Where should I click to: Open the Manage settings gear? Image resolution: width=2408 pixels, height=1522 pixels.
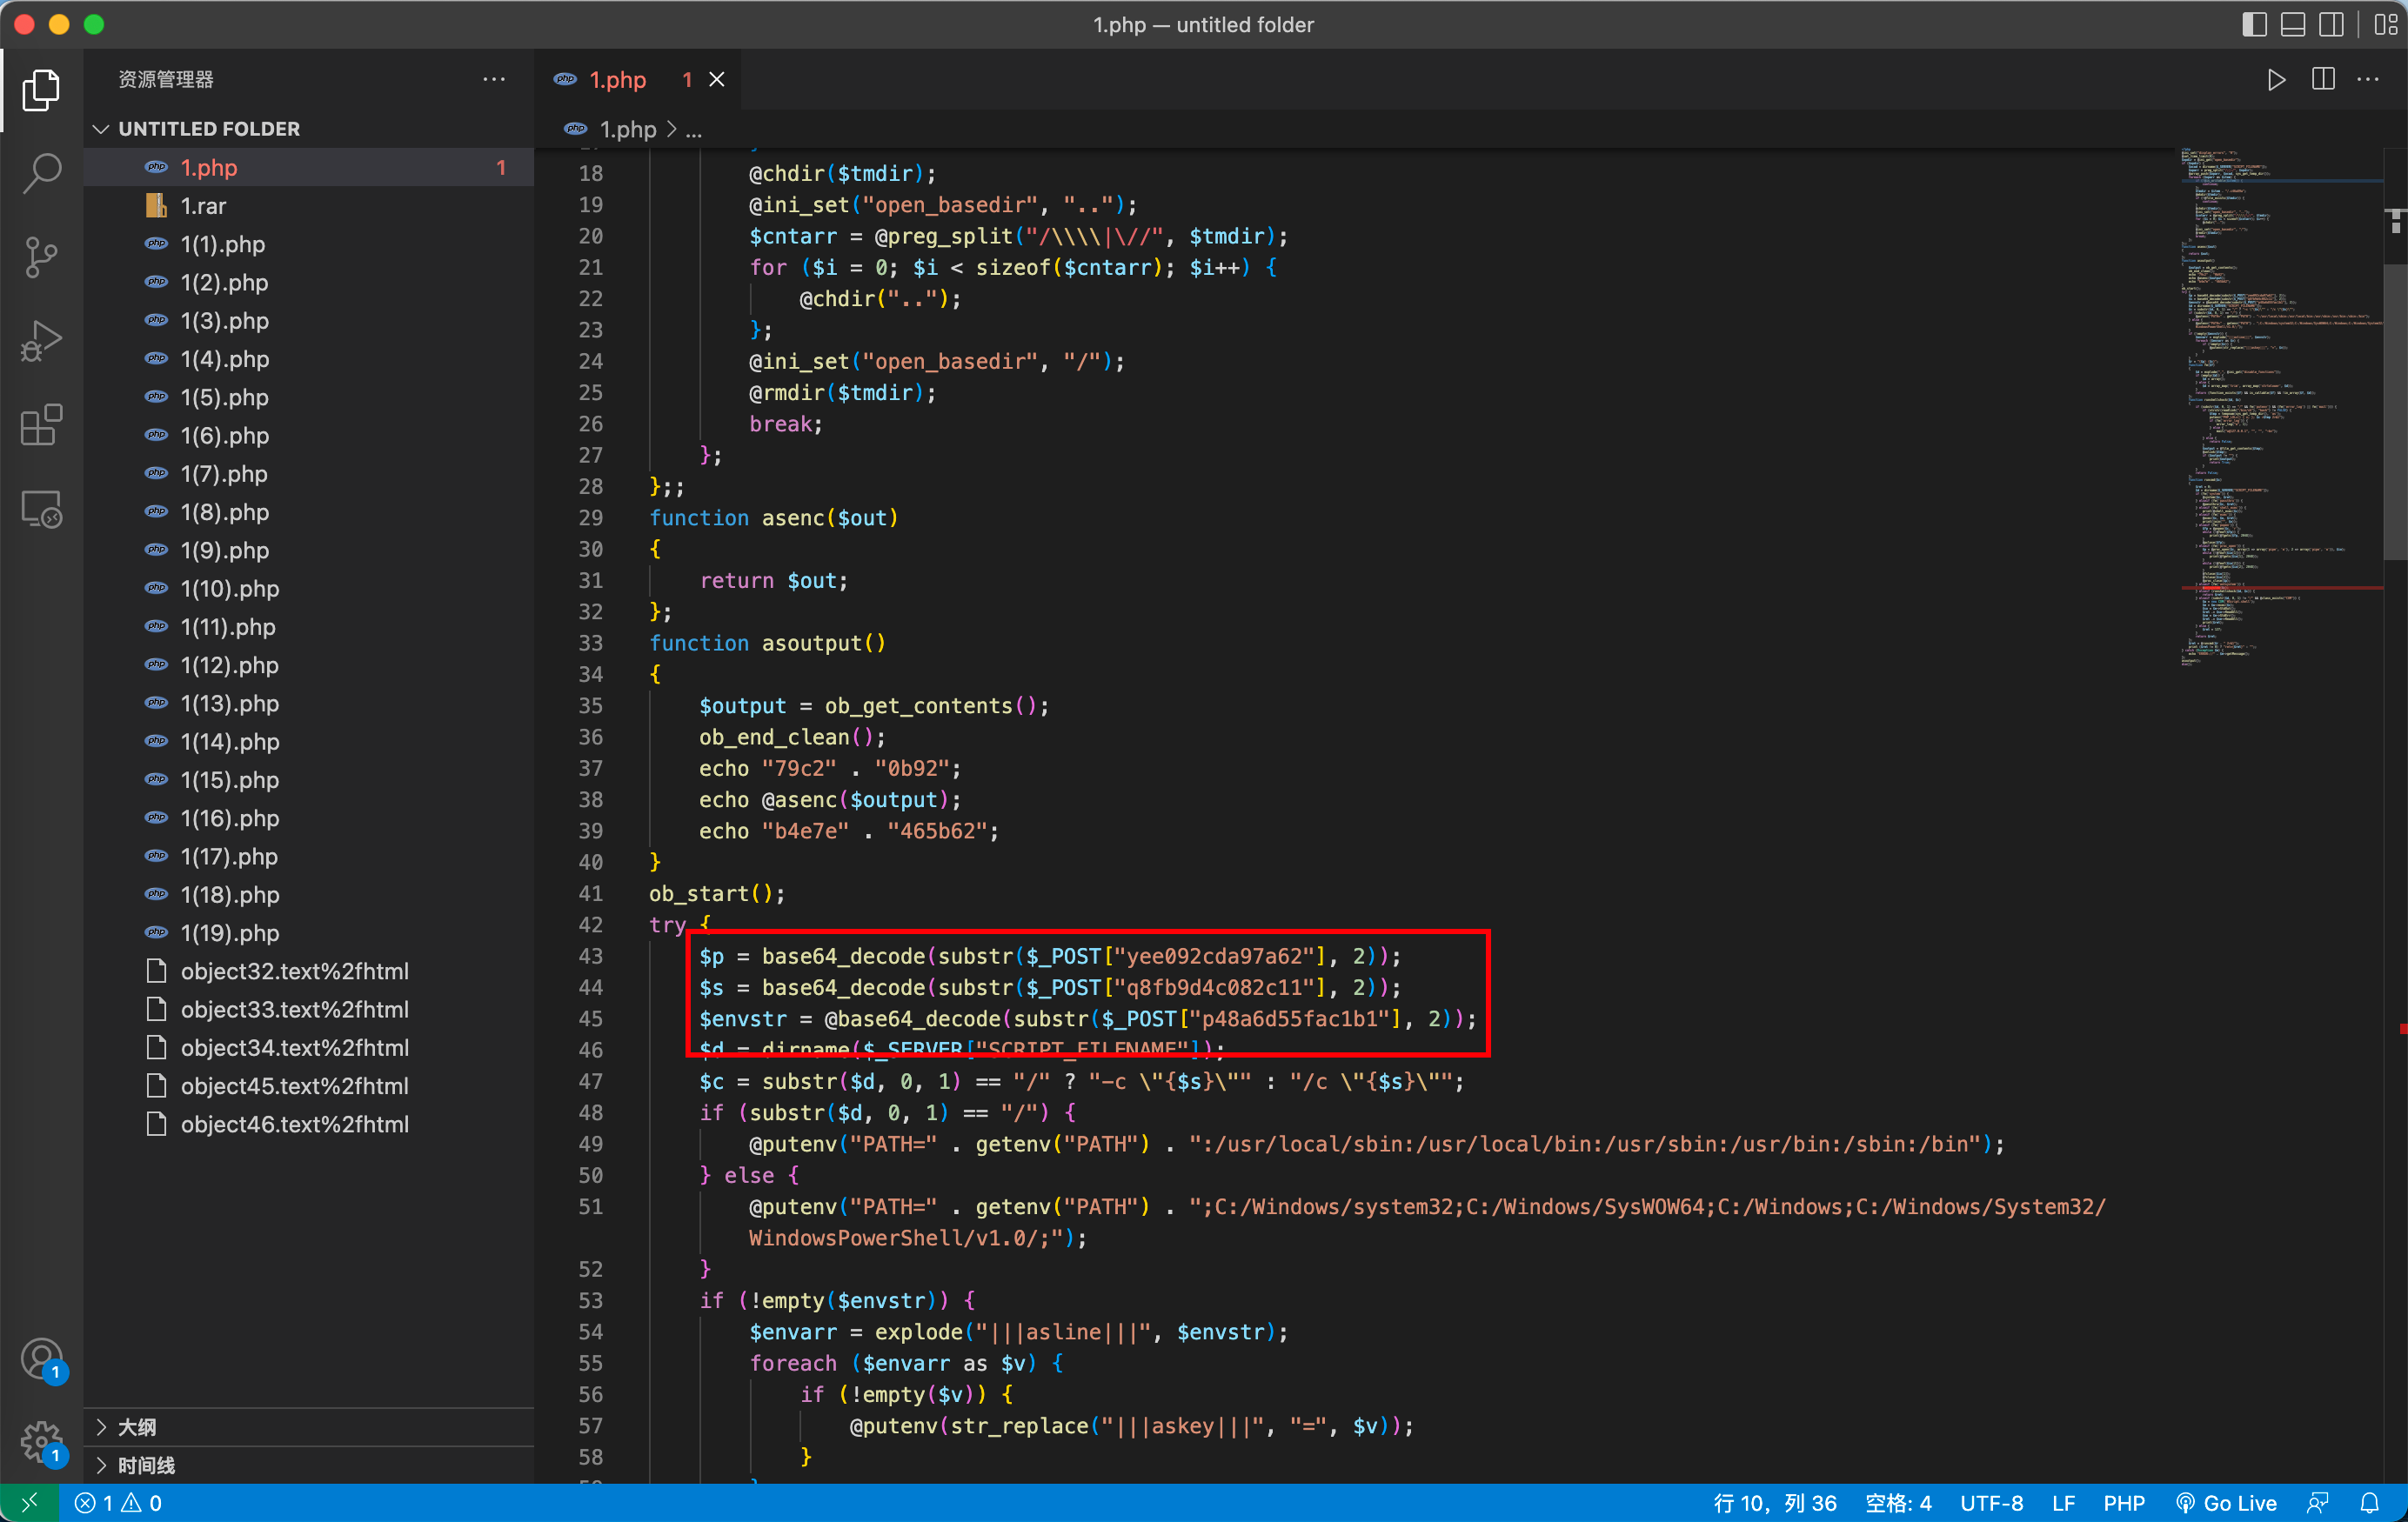coord(41,1442)
